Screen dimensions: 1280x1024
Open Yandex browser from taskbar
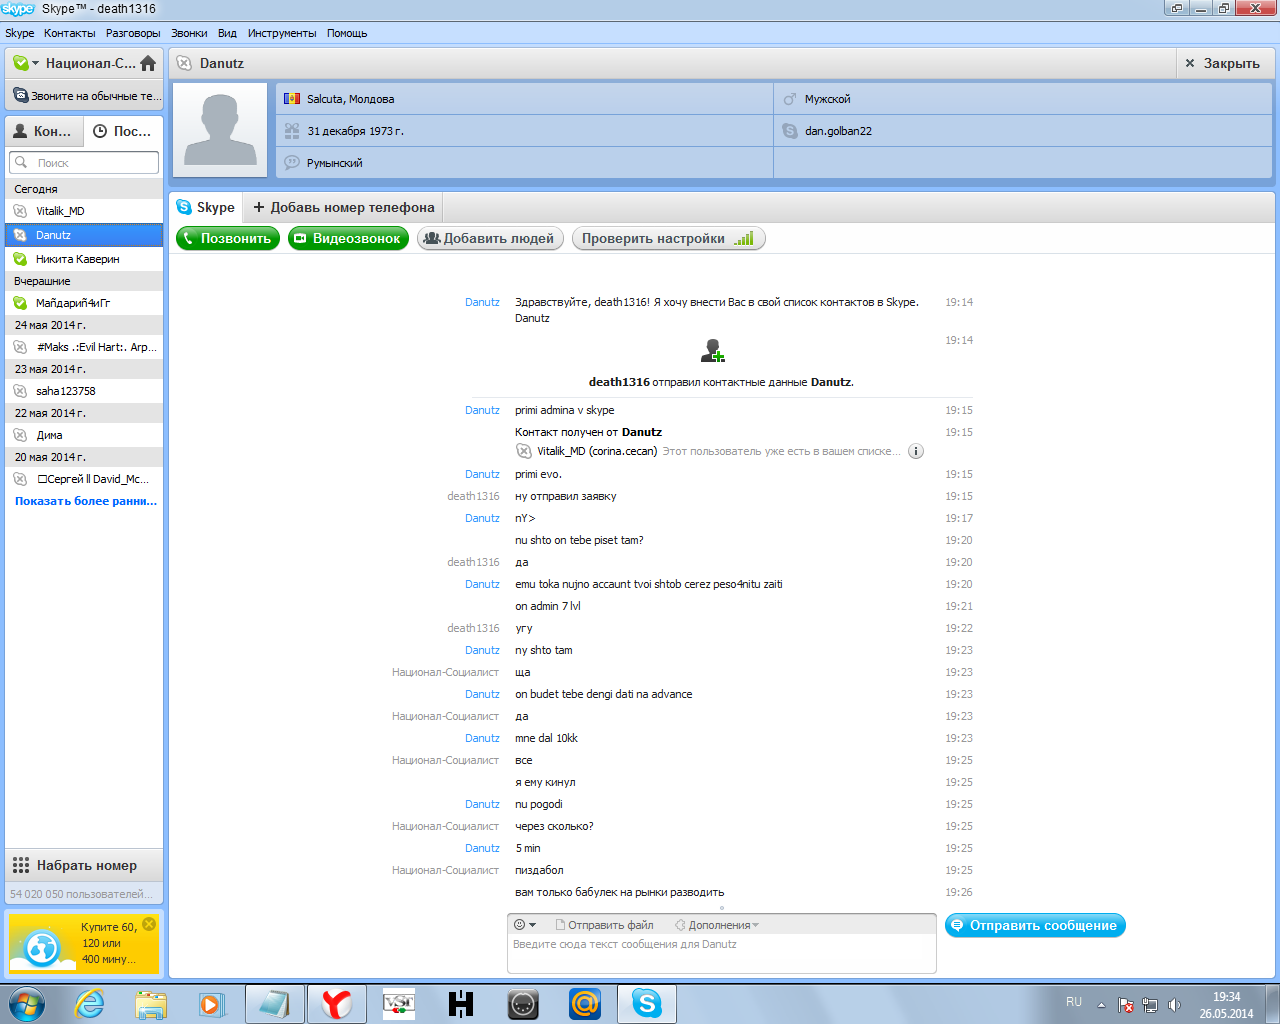(x=337, y=1004)
